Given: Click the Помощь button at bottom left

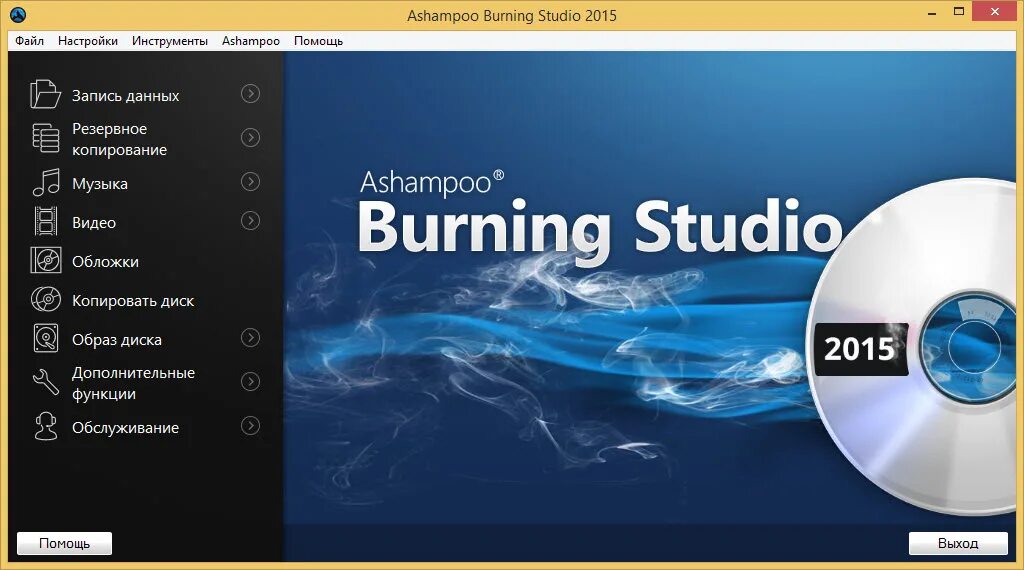Looking at the screenshot, I should coord(64,543).
